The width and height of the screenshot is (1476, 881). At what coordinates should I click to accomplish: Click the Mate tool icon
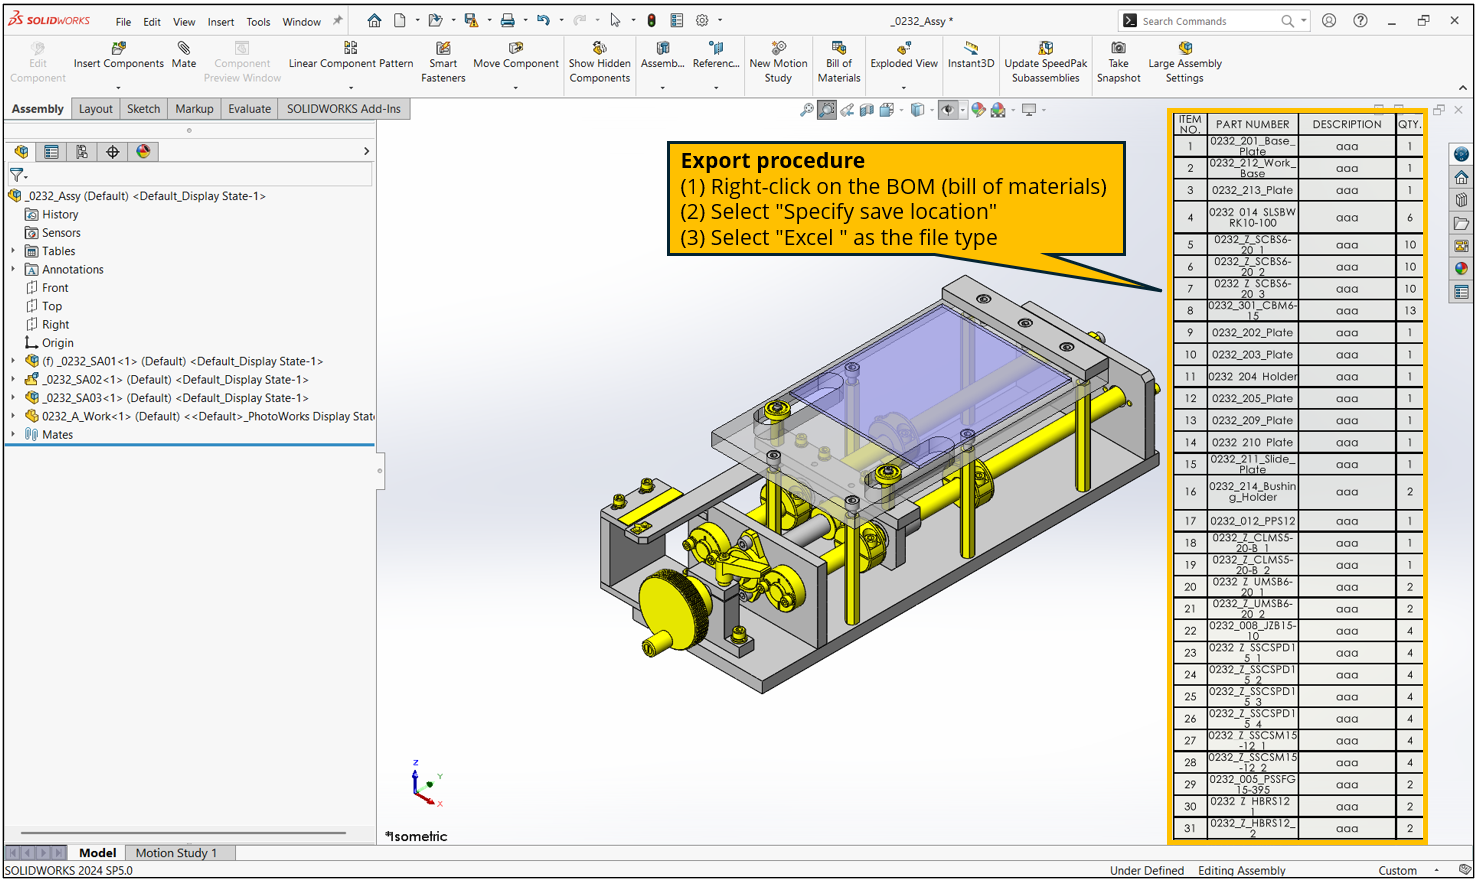184,48
